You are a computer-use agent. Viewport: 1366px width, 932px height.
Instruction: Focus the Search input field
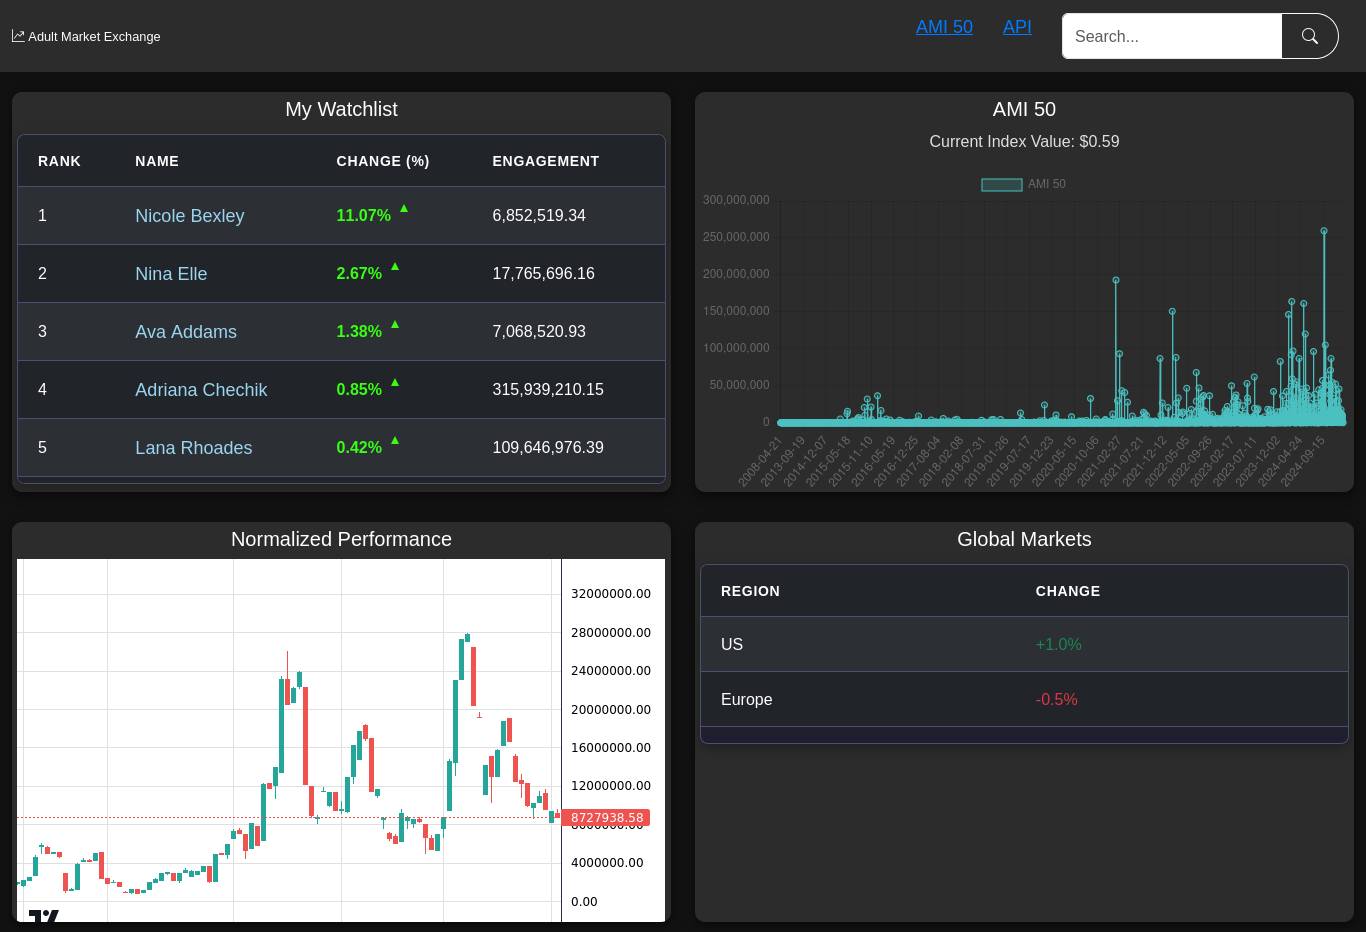tap(1172, 36)
